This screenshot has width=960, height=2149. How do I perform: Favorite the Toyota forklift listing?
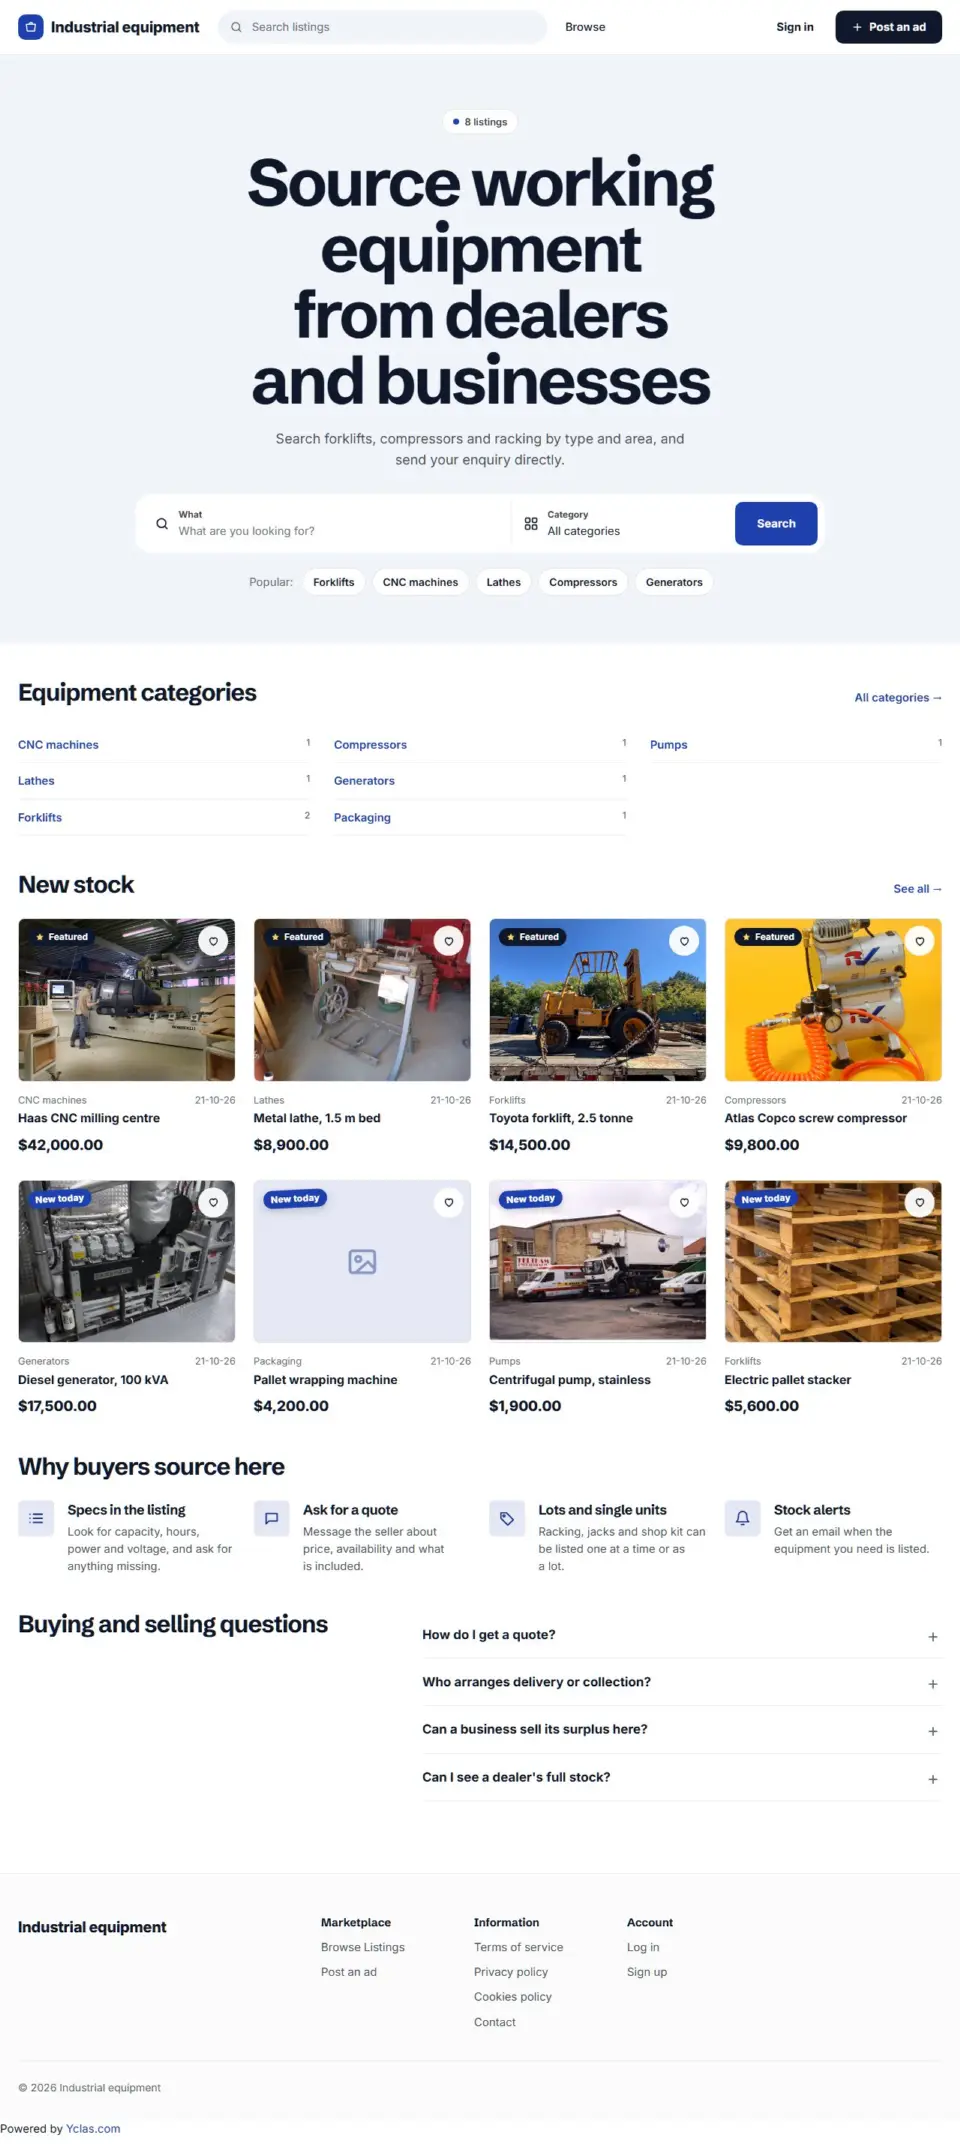[684, 941]
